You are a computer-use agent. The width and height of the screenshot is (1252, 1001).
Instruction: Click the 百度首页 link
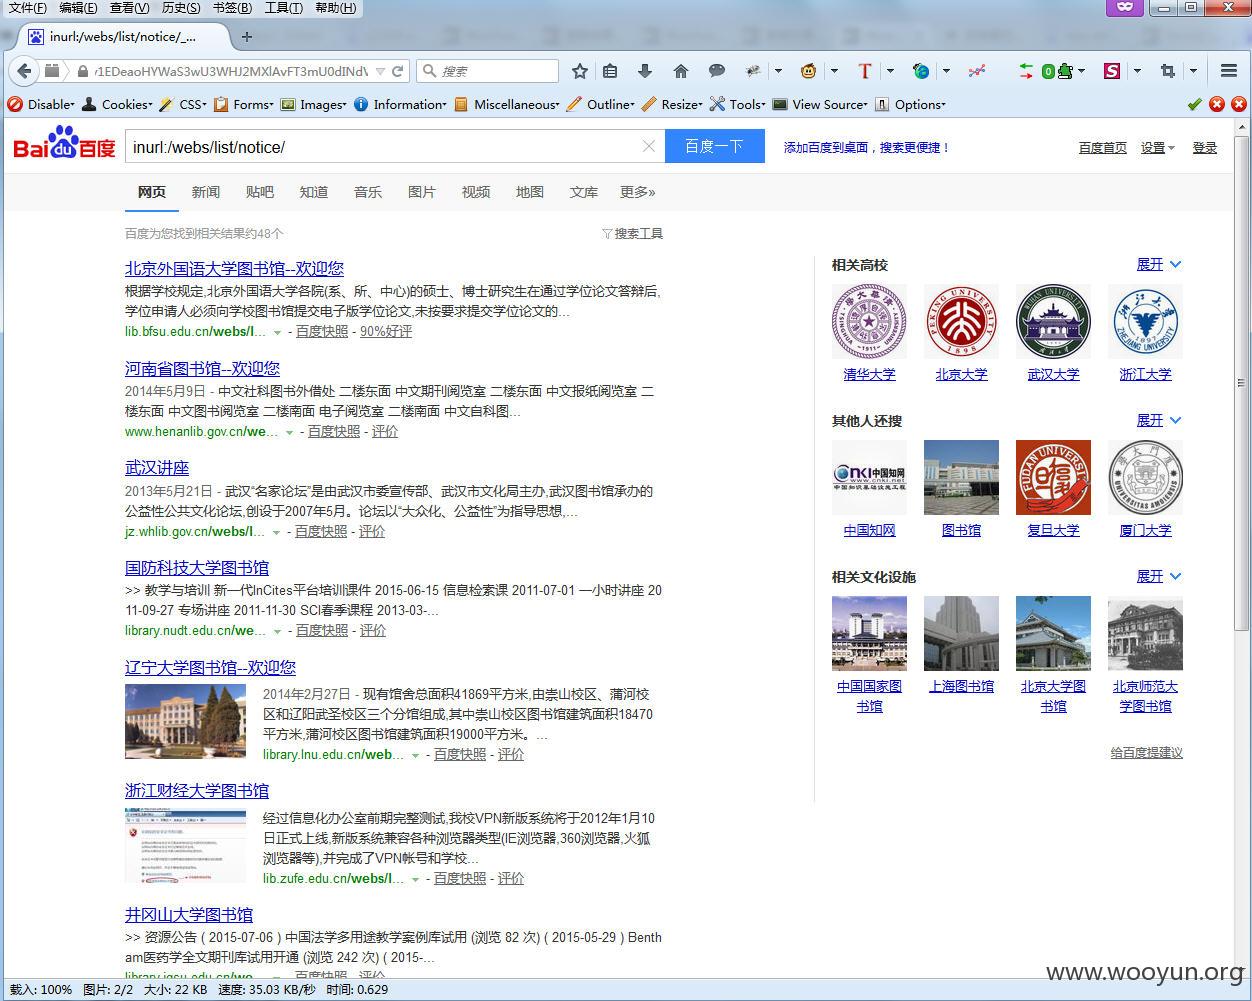[x=1103, y=147]
